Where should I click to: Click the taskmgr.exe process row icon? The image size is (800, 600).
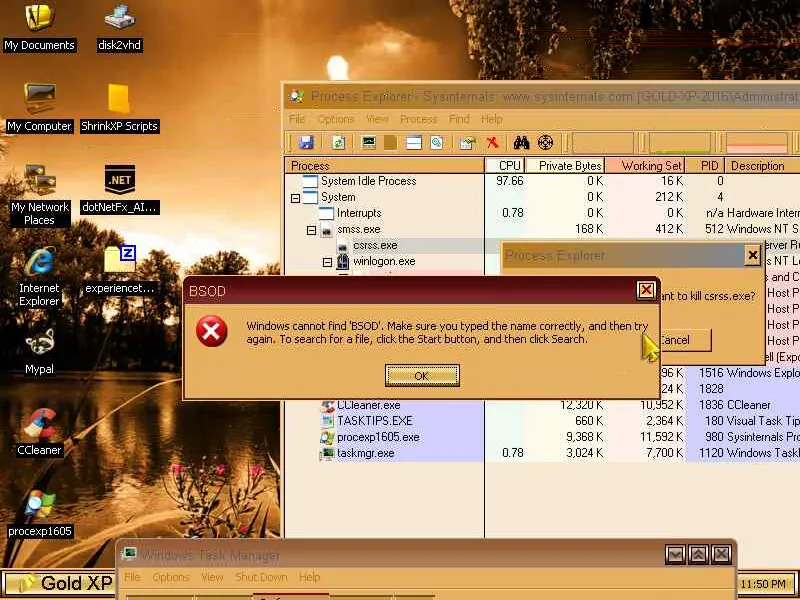[327, 453]
